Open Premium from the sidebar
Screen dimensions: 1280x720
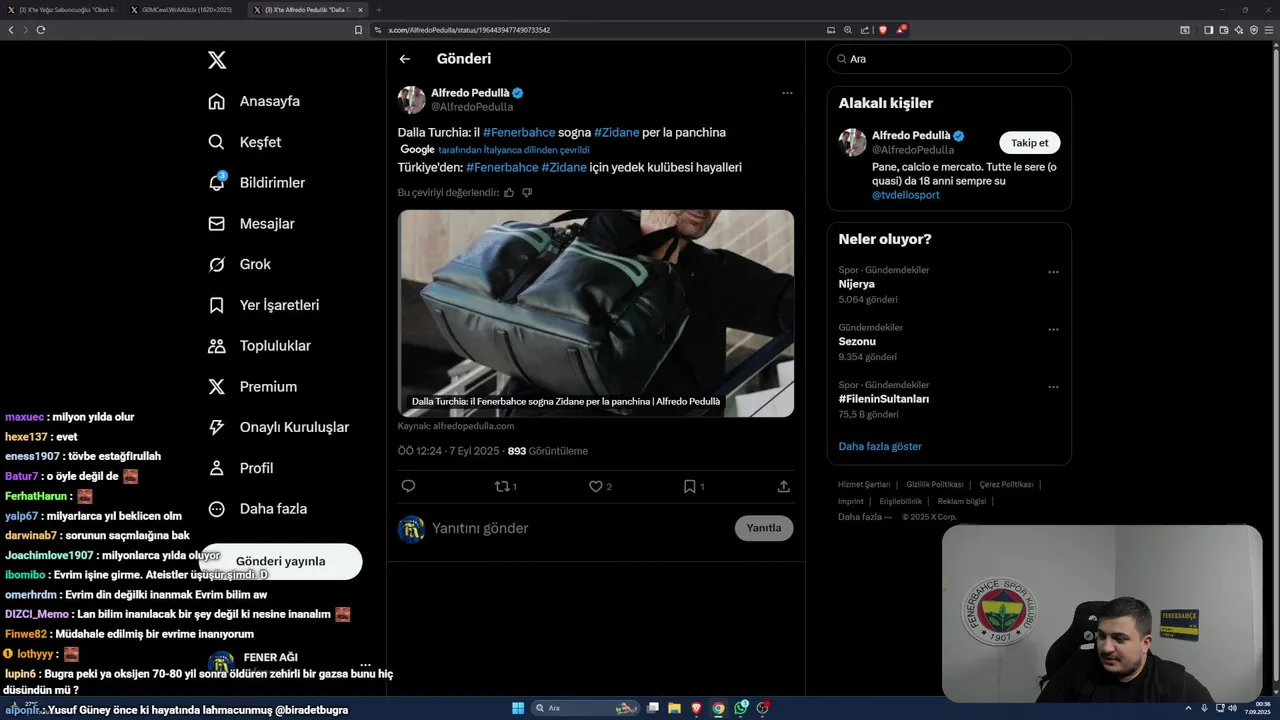pyautogui.click(x=252, y=386)
